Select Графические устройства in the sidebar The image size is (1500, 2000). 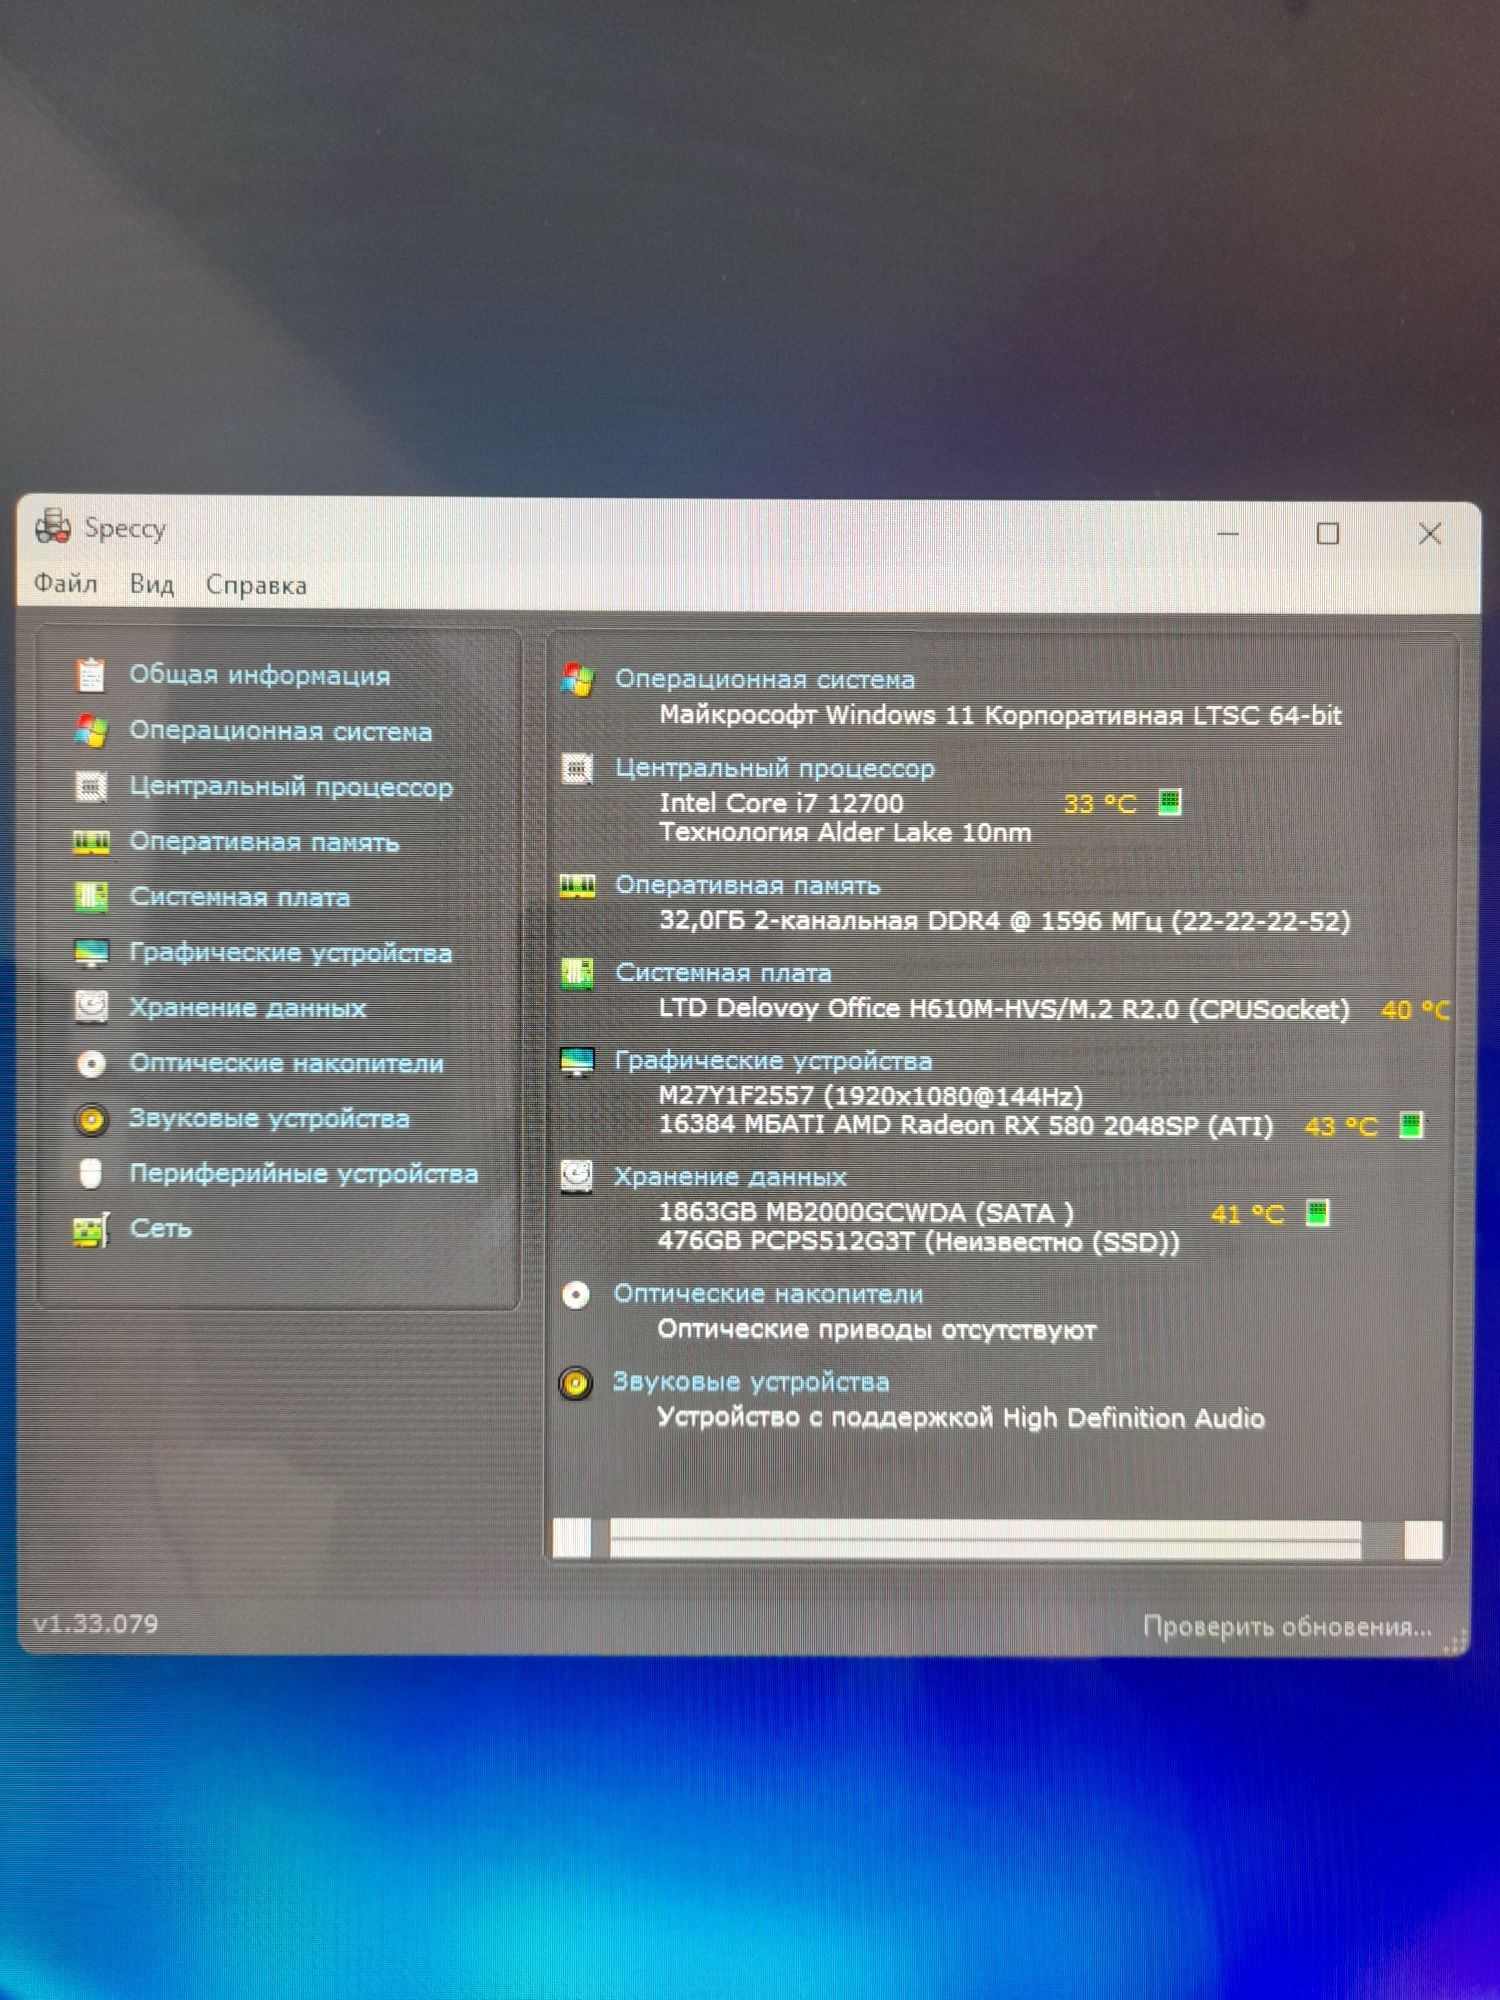(x=291, y=953)
